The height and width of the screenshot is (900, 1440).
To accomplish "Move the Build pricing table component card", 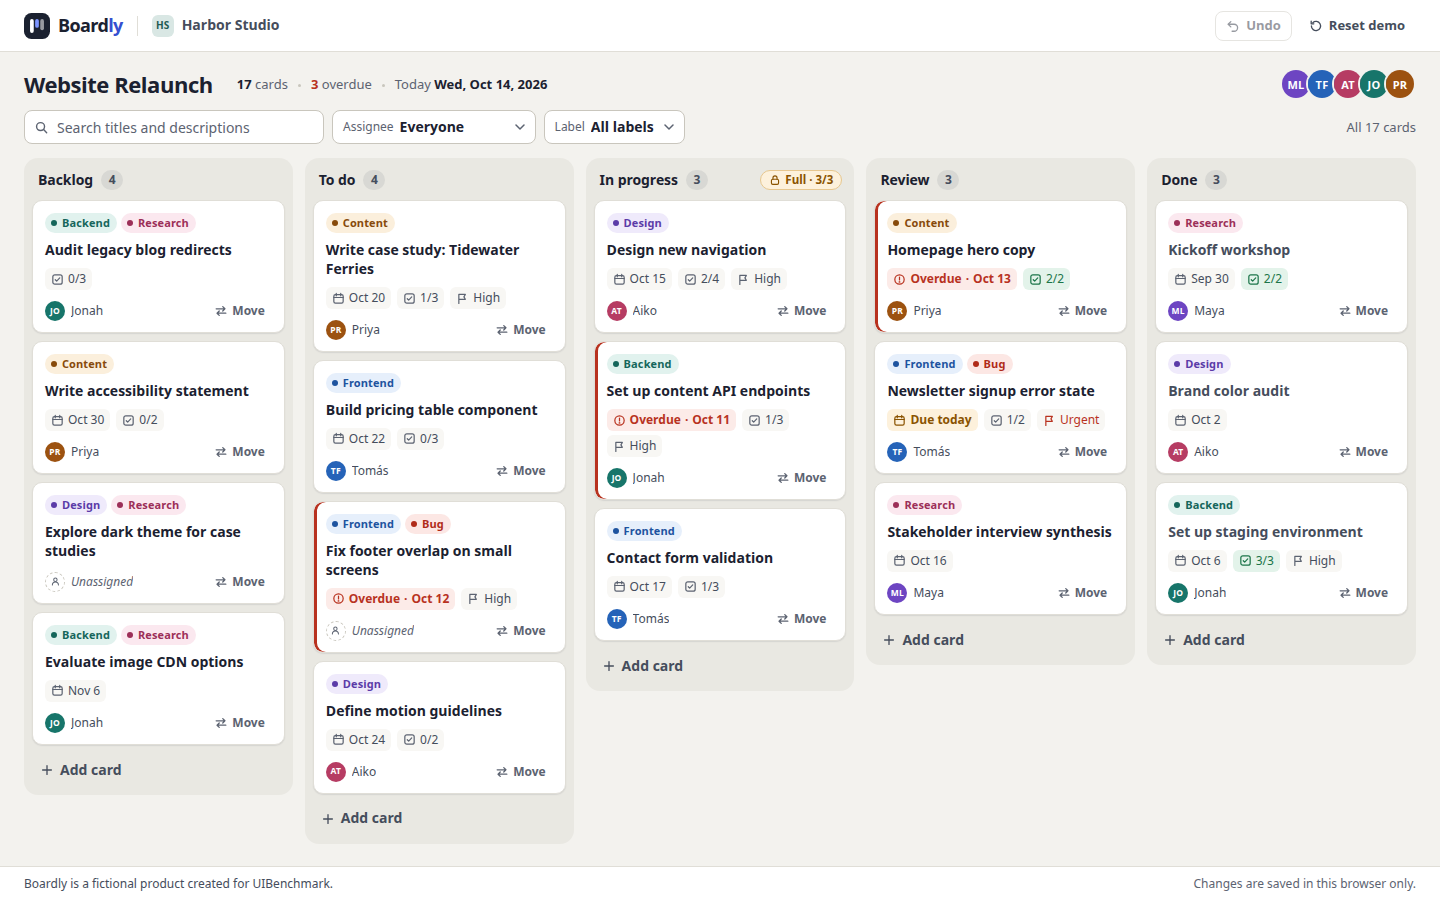I will (x=521, y=471).
